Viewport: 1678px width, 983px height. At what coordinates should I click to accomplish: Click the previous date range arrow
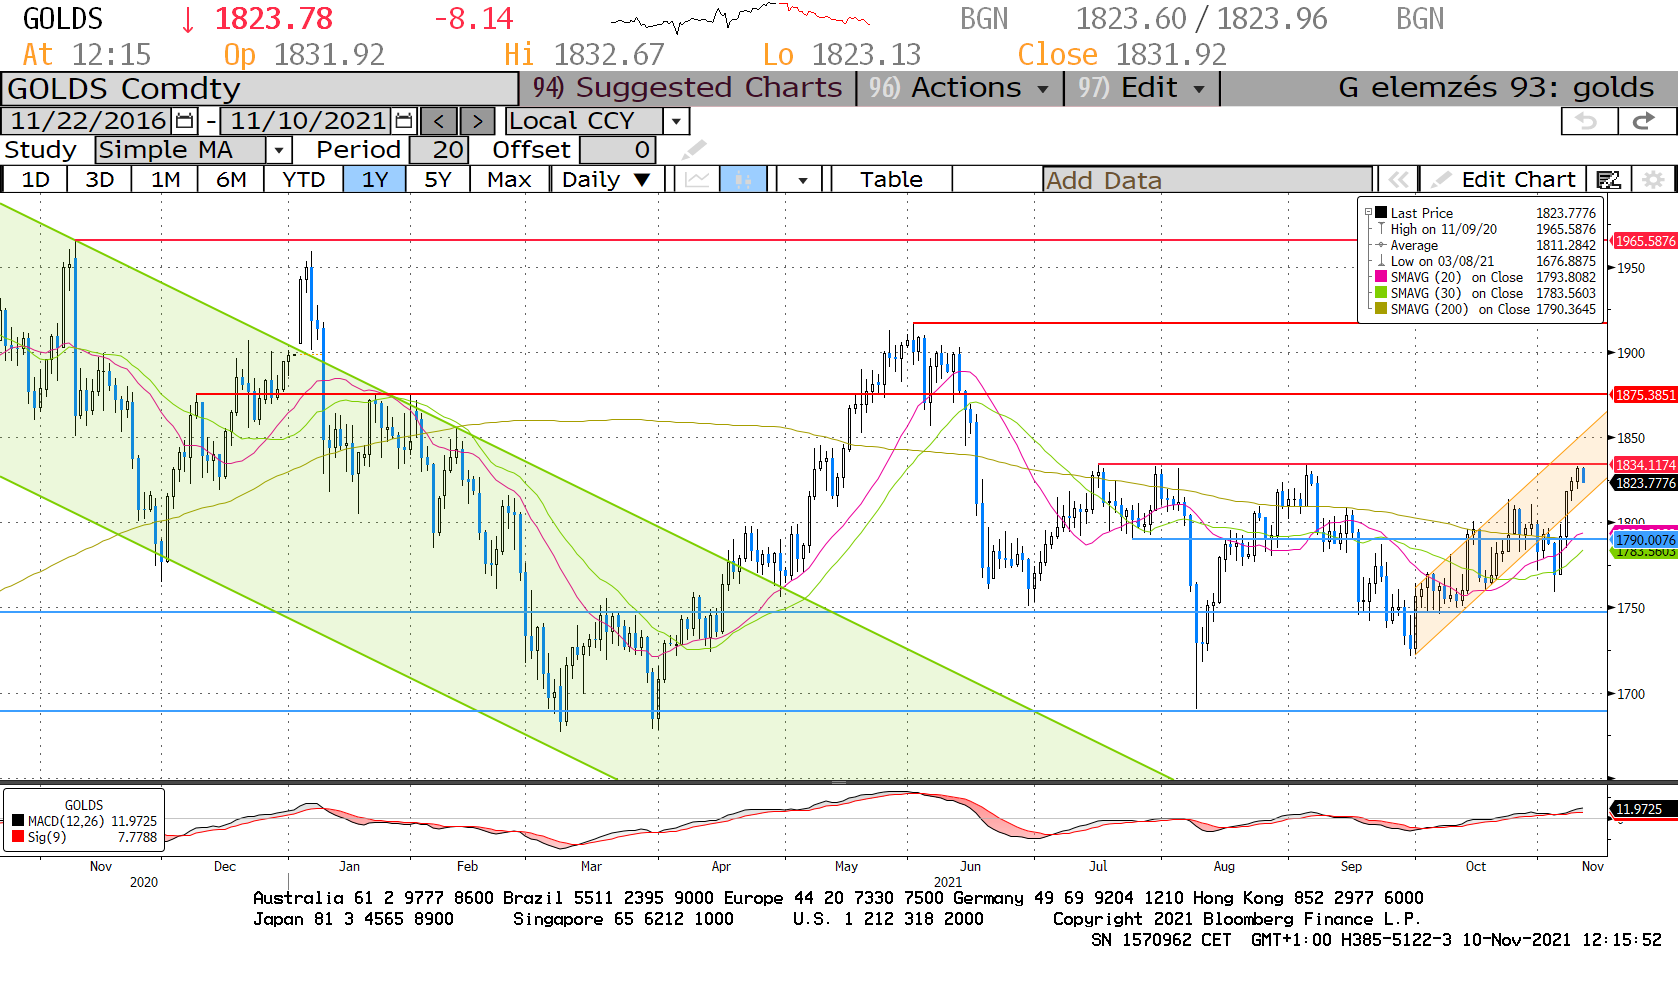pos(439,121)
